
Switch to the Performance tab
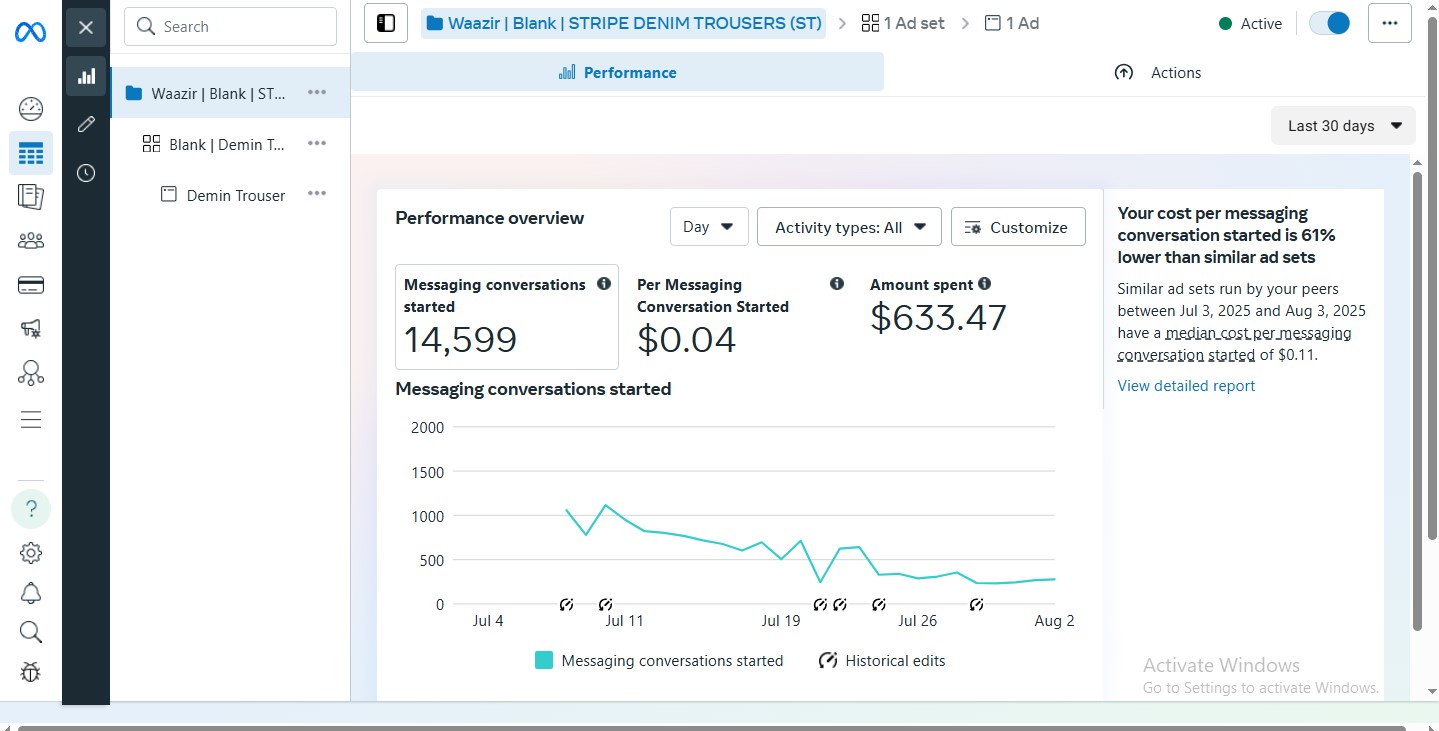tap(618, 72)
